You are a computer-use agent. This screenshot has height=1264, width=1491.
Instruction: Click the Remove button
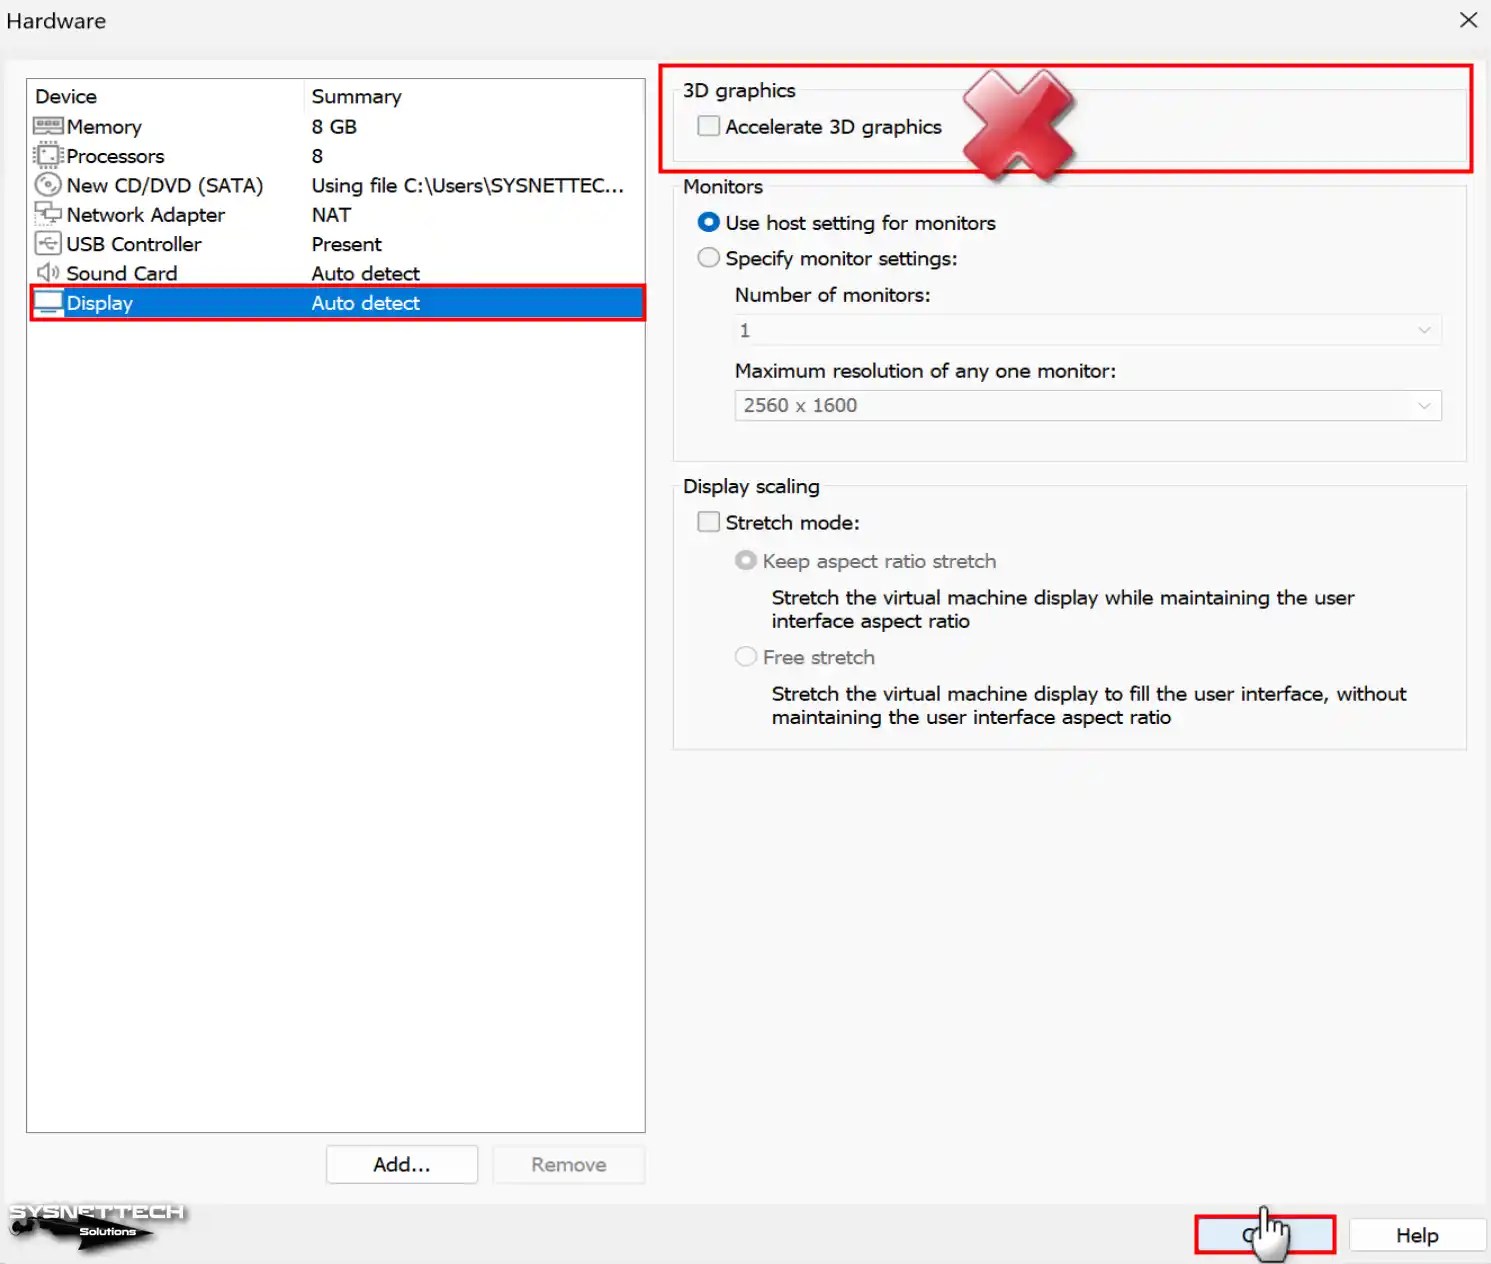tap(568, 1164)
